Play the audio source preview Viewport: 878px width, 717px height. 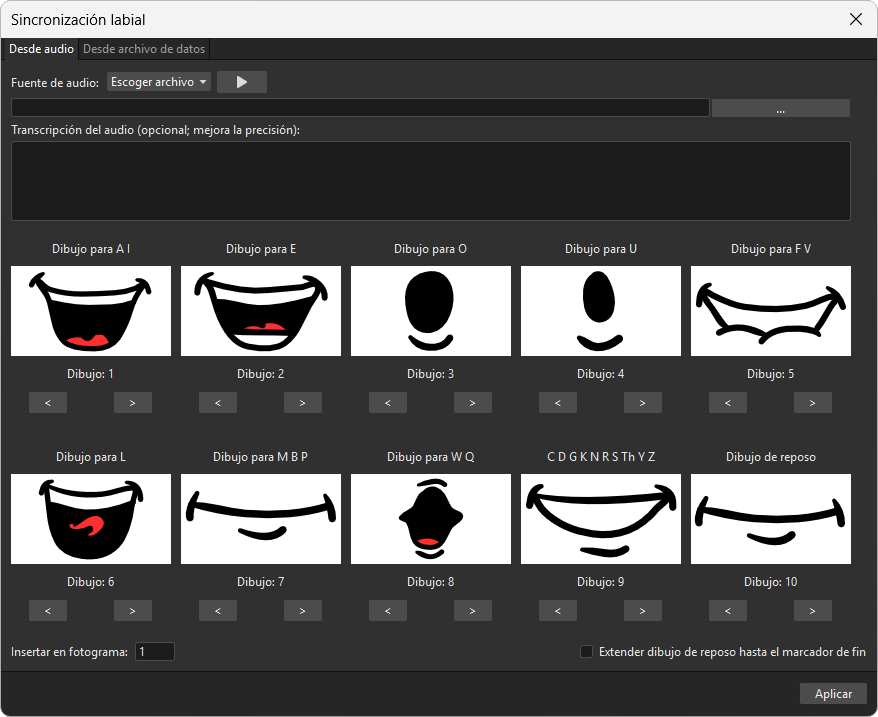241,82
